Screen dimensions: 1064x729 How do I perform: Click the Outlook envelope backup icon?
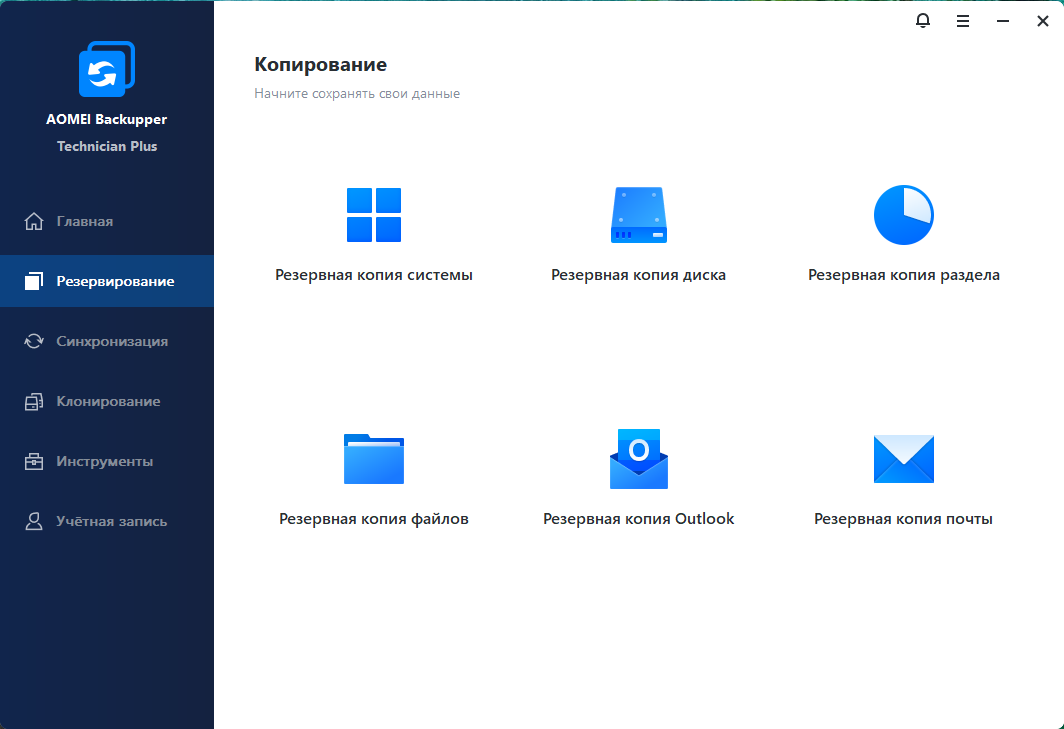coord(638,459)
